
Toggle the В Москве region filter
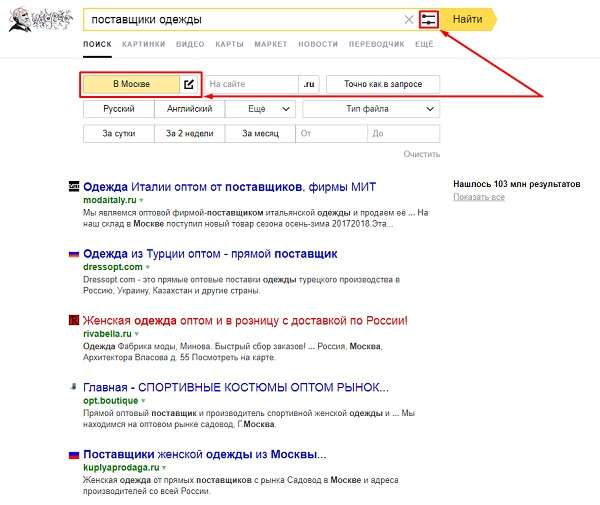point(131,84)
